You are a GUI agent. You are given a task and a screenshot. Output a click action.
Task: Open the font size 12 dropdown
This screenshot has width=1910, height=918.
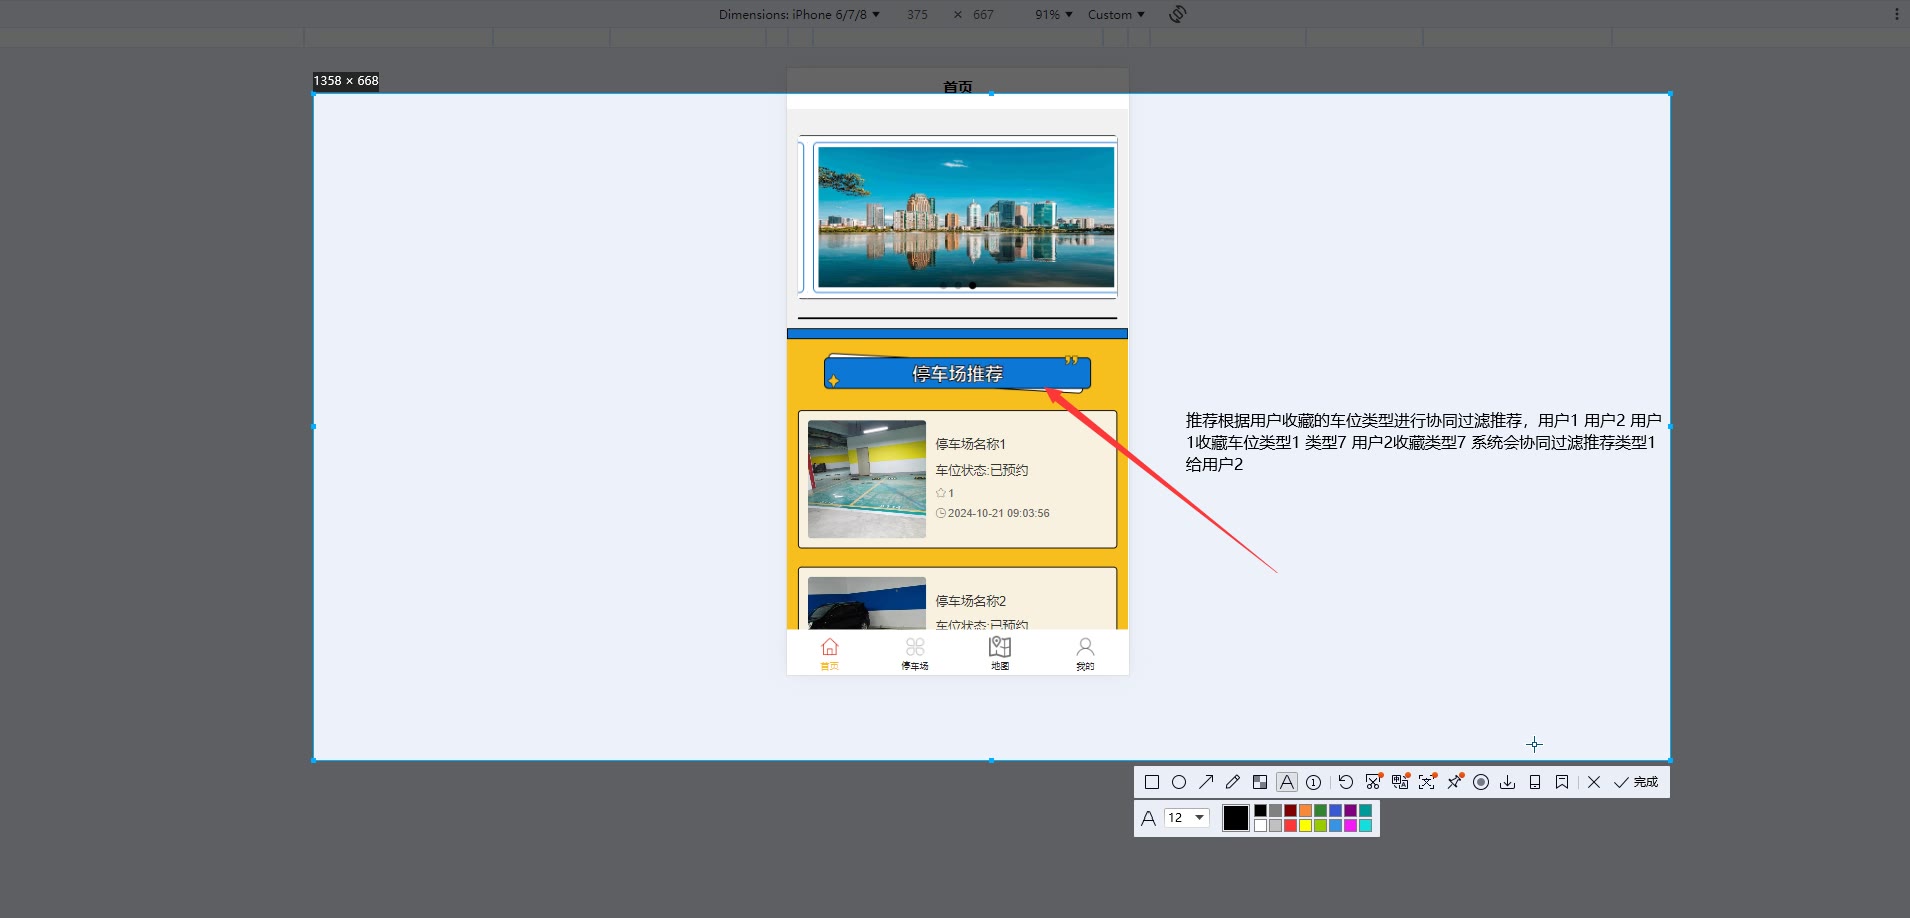pos(1187,818)
